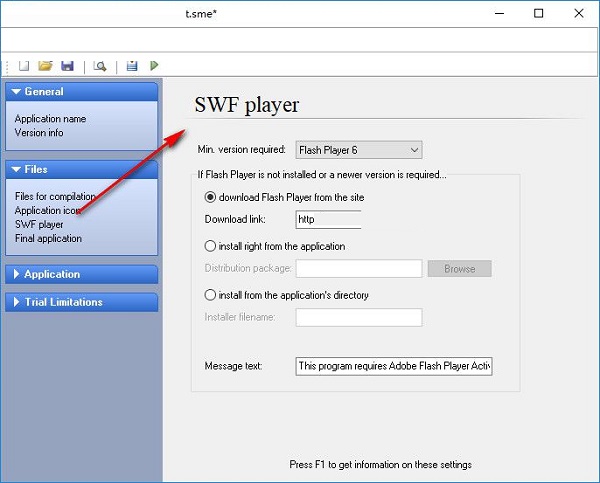
Task: Open the Application name page
Action: pyautogui.click(x=51, y=119)
